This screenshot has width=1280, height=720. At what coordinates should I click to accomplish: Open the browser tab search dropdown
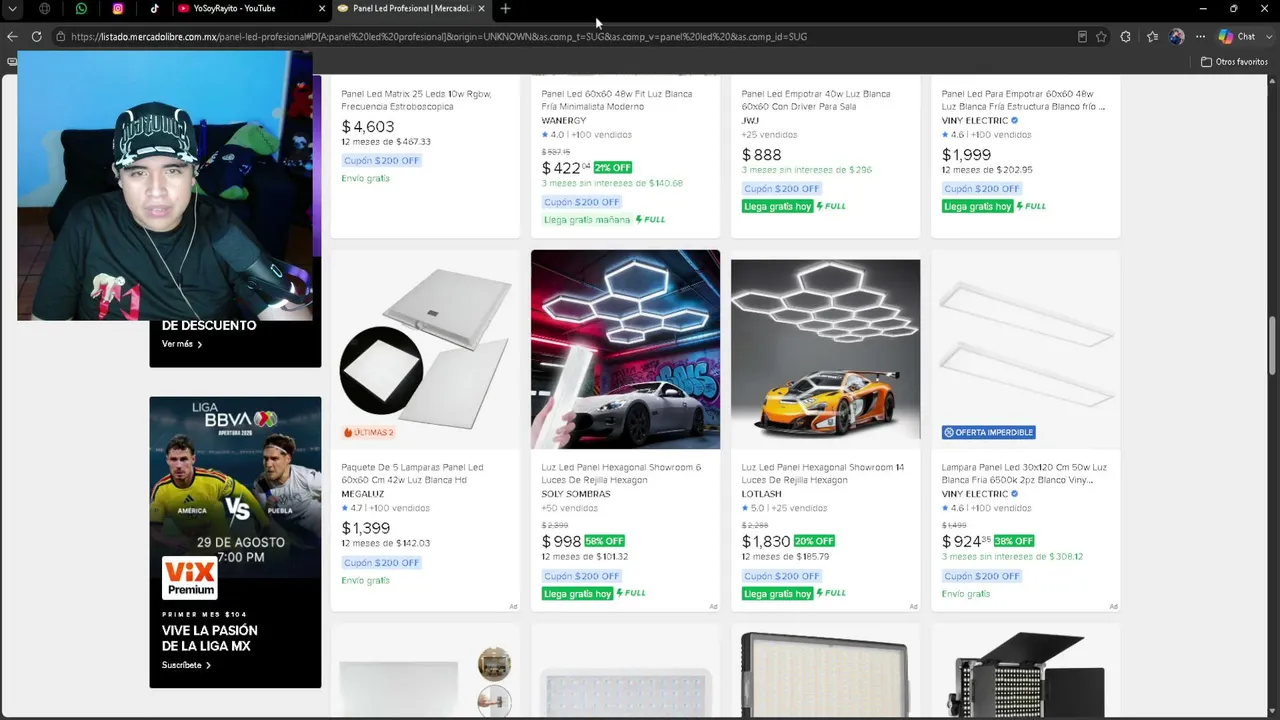[12, 9]
